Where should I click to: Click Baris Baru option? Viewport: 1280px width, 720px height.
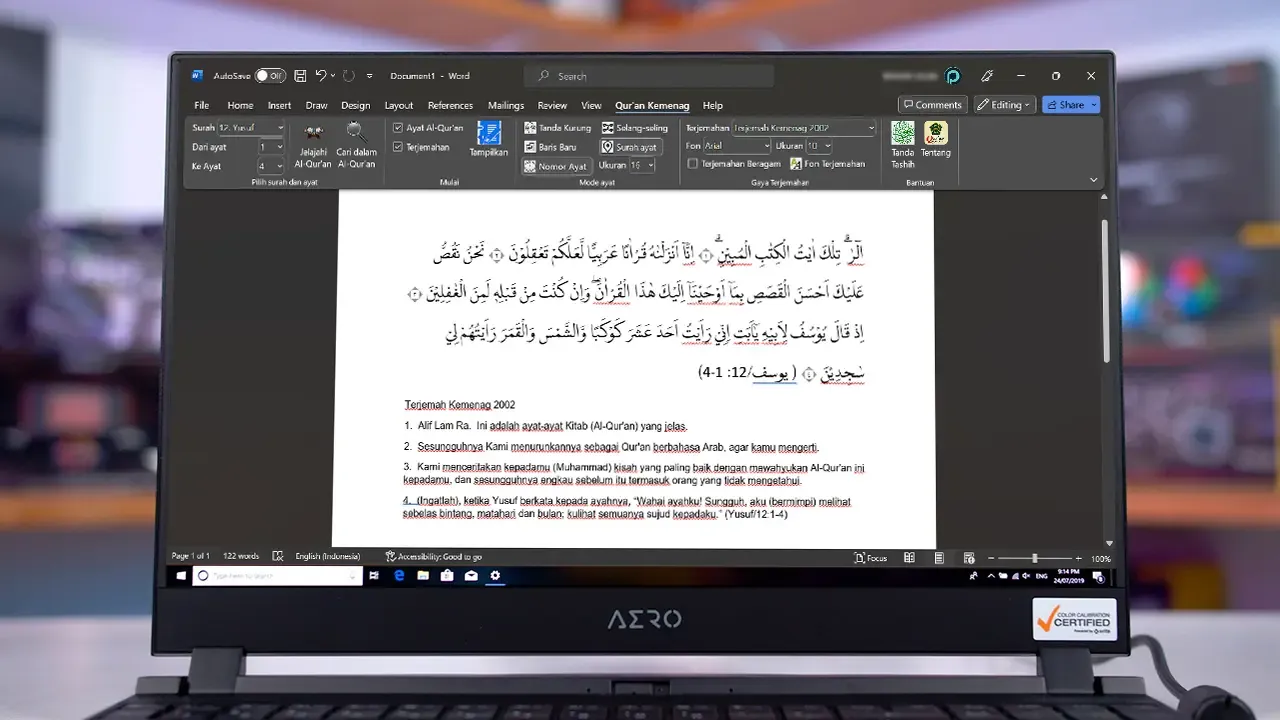pos(551,147)
